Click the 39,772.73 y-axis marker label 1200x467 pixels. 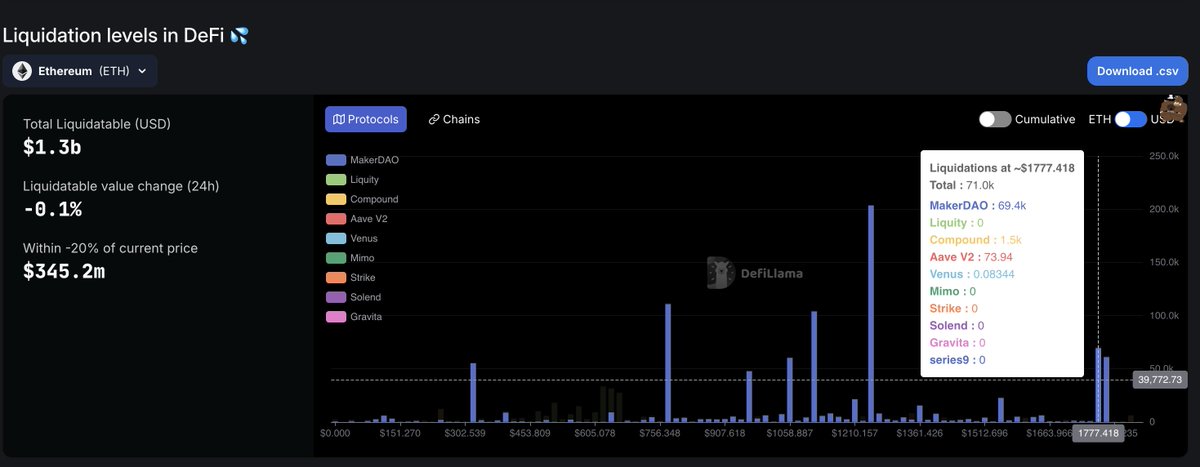coord(1159,379)
